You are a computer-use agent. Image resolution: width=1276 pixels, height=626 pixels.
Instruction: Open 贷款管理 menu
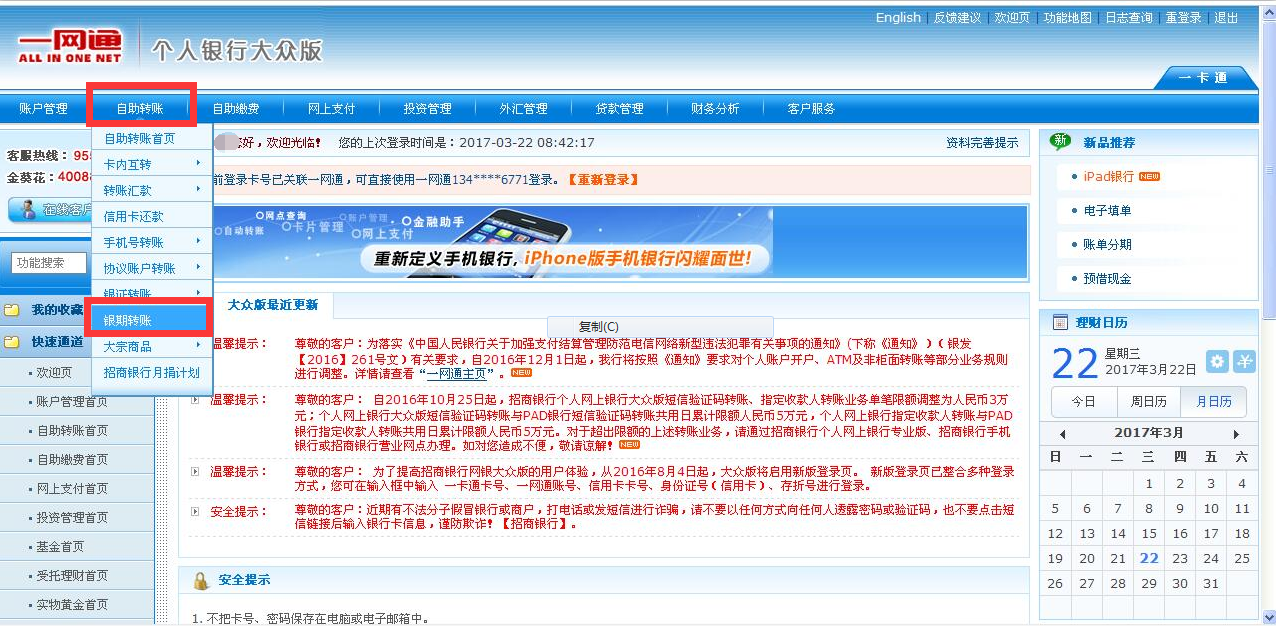pyautogui.click(x=620, y=108)
